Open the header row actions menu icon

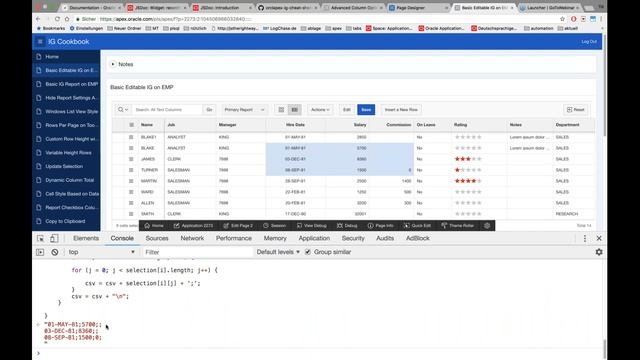[131, 125]
